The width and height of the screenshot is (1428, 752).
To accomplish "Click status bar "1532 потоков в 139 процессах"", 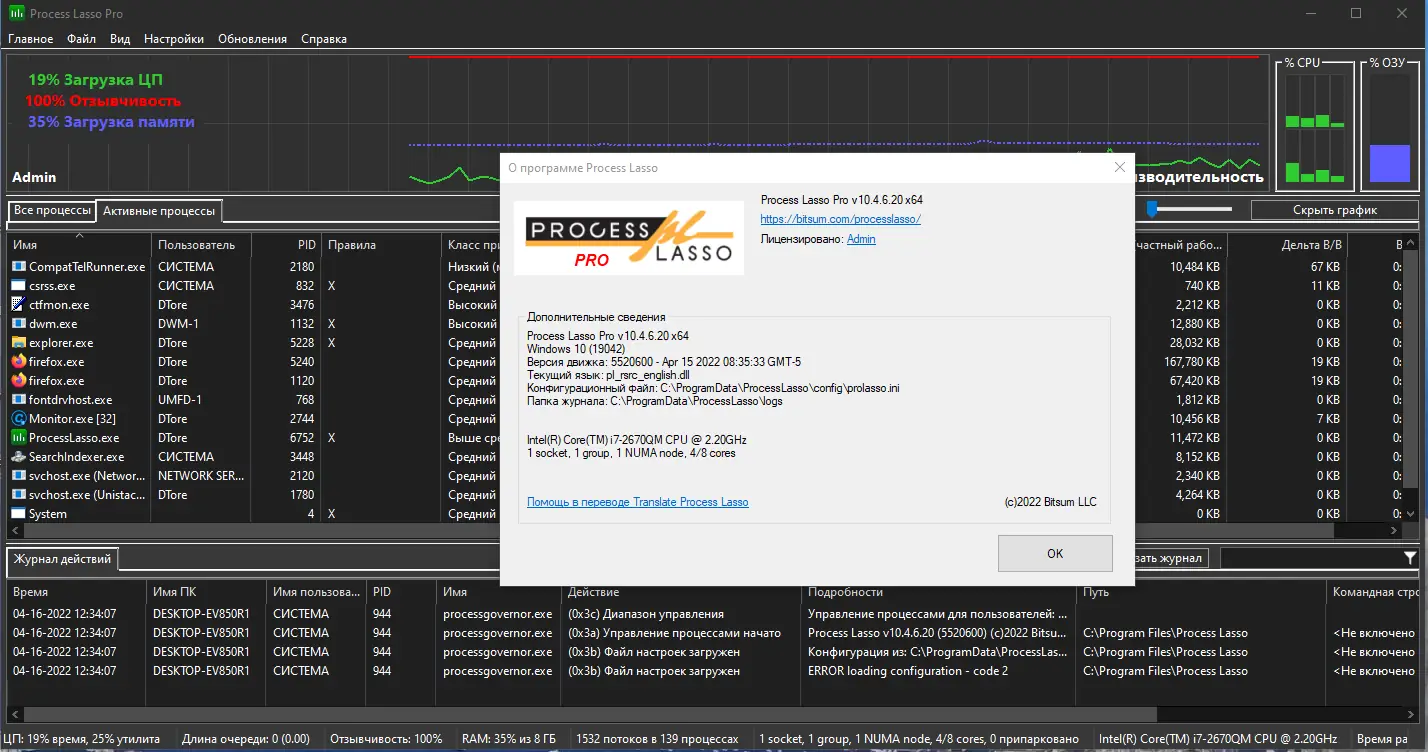I will pyautogui.click(x=658, y=739).
